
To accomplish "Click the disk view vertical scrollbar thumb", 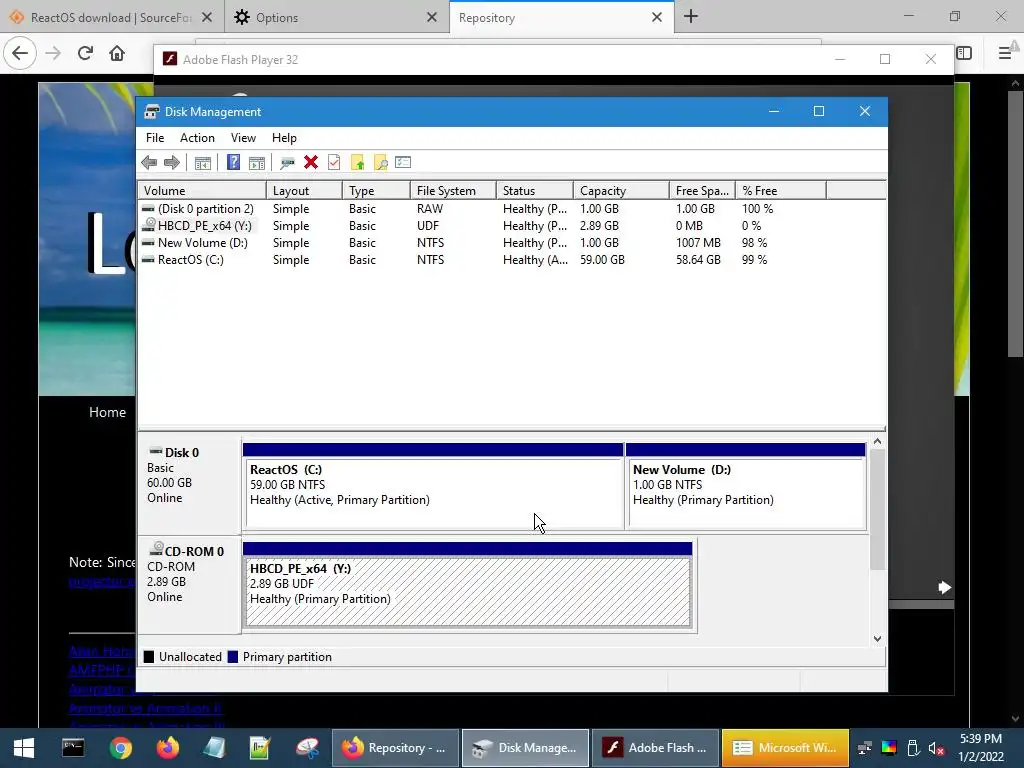I will tap(878, 509).
